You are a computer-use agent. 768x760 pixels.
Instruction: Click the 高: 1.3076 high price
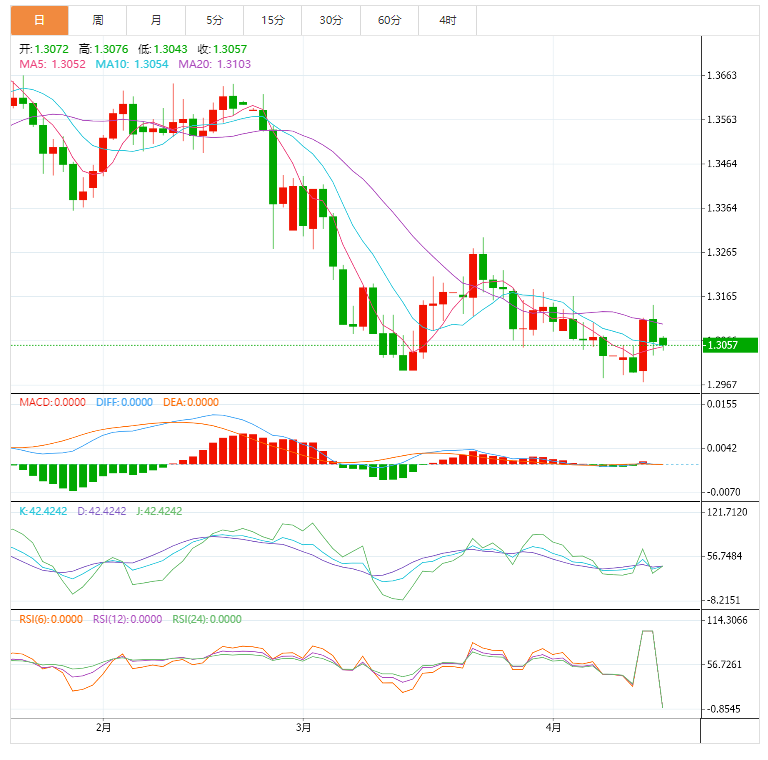(103, 49)
